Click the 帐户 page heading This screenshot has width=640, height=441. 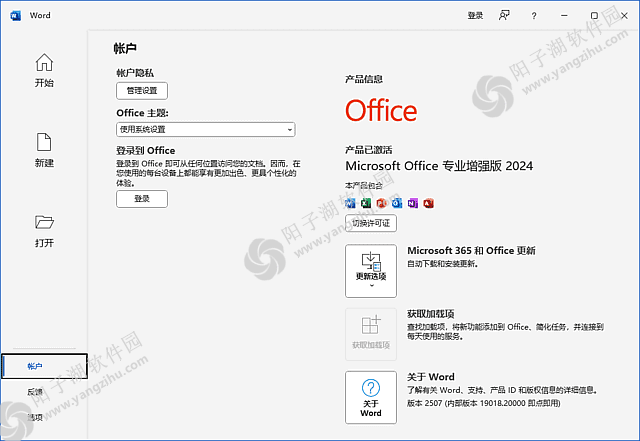coord(125,48)
